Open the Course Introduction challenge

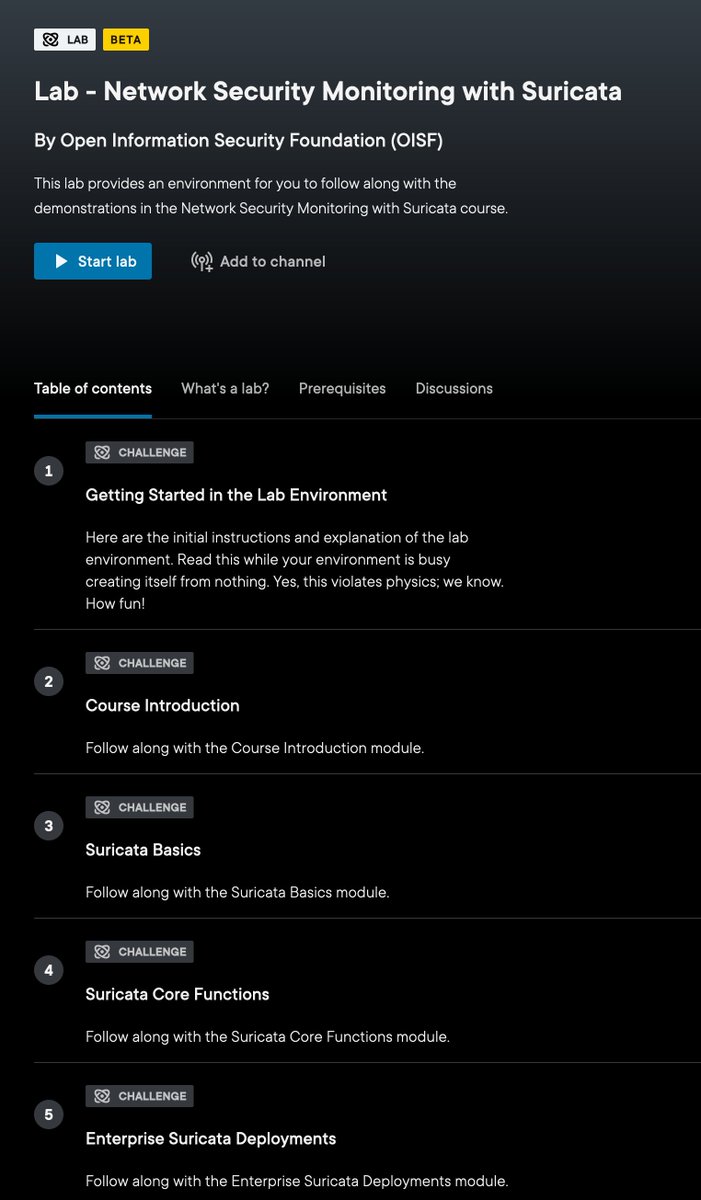click(163, 706)
